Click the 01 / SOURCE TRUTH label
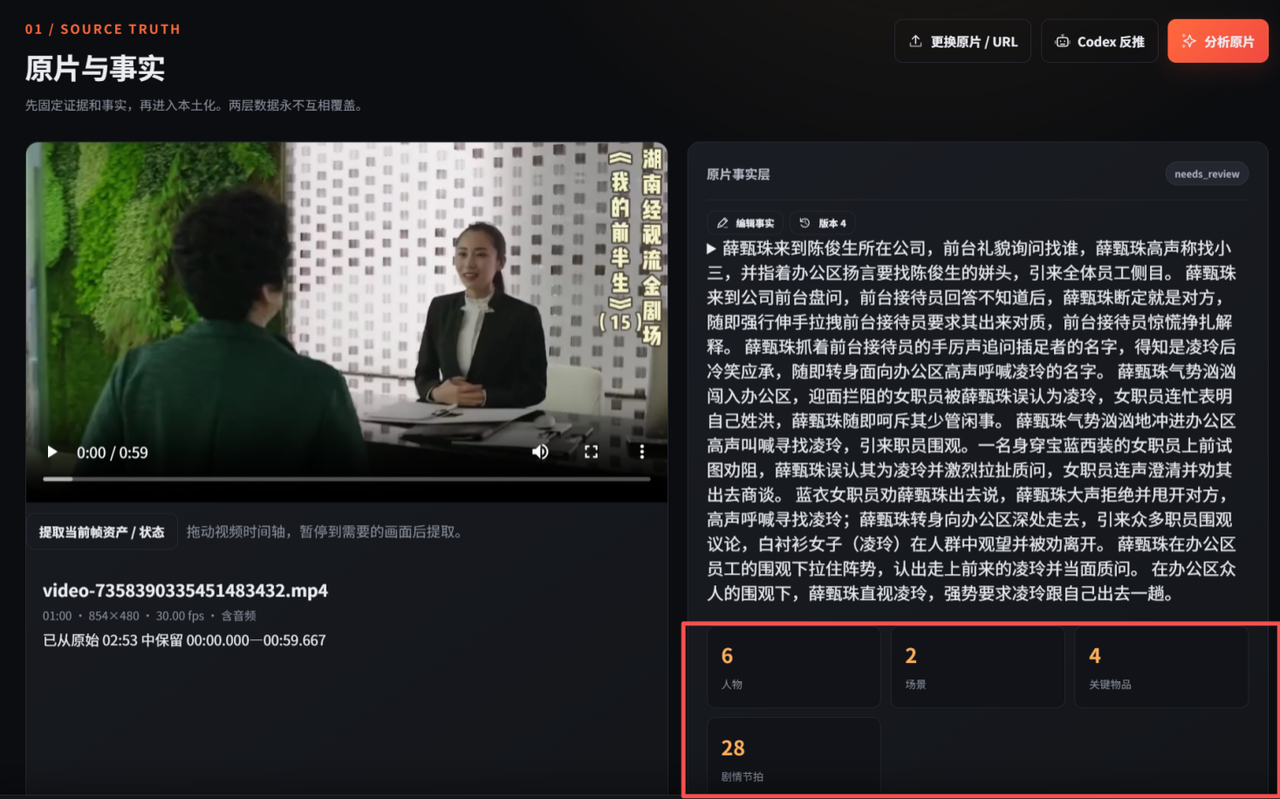The height and width of the screenshot is (799, 1280). pos(103,29)
